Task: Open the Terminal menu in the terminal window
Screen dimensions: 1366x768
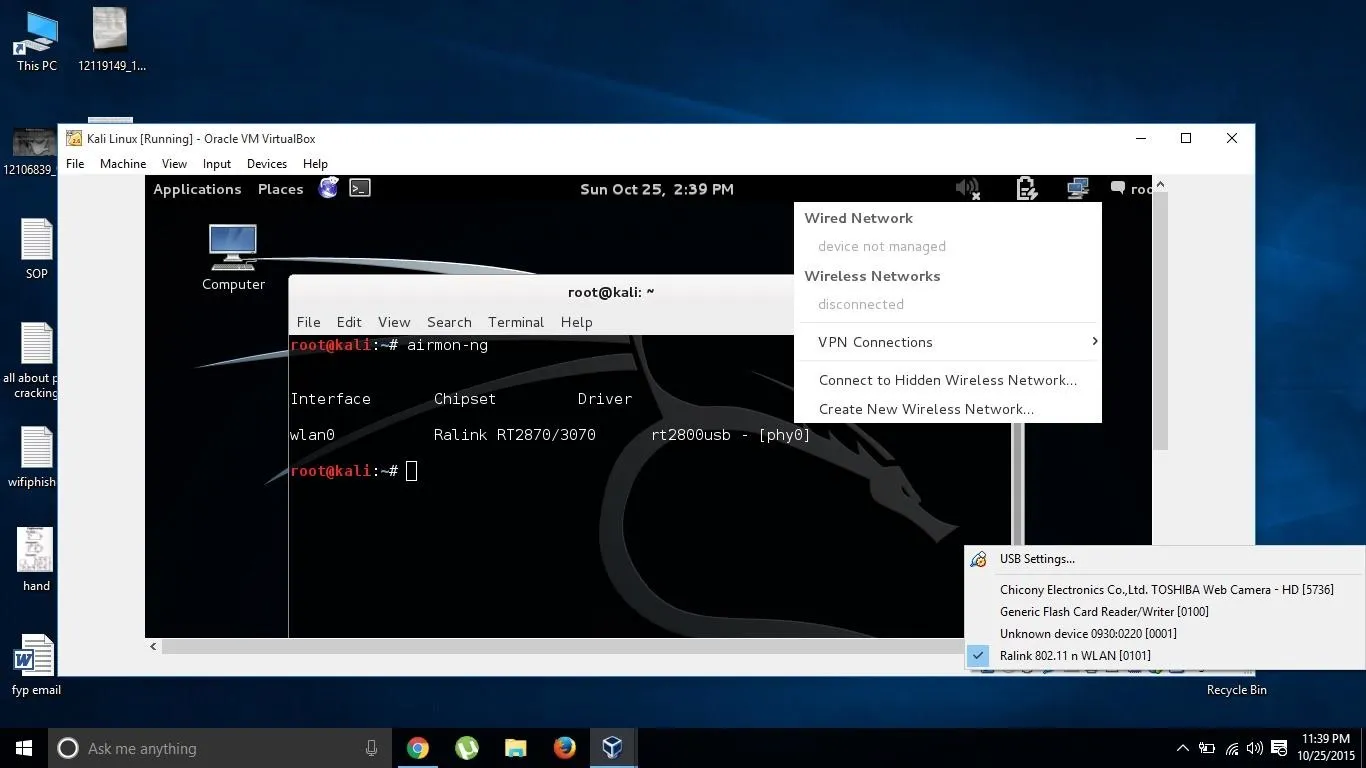Action: click(x=515, y=322)
